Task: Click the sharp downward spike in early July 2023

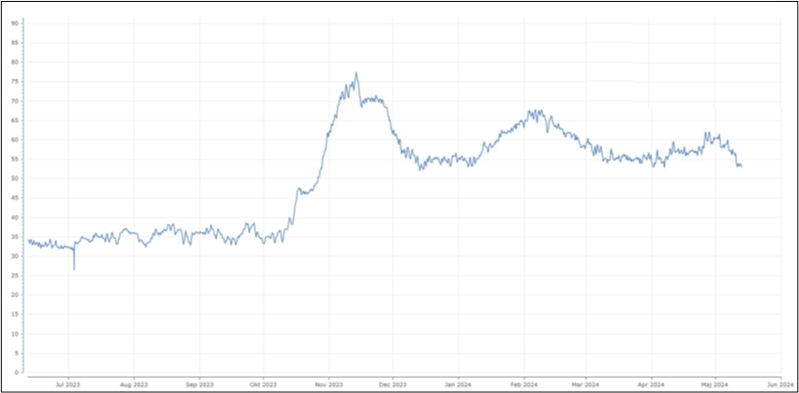Action: (74, 270)
